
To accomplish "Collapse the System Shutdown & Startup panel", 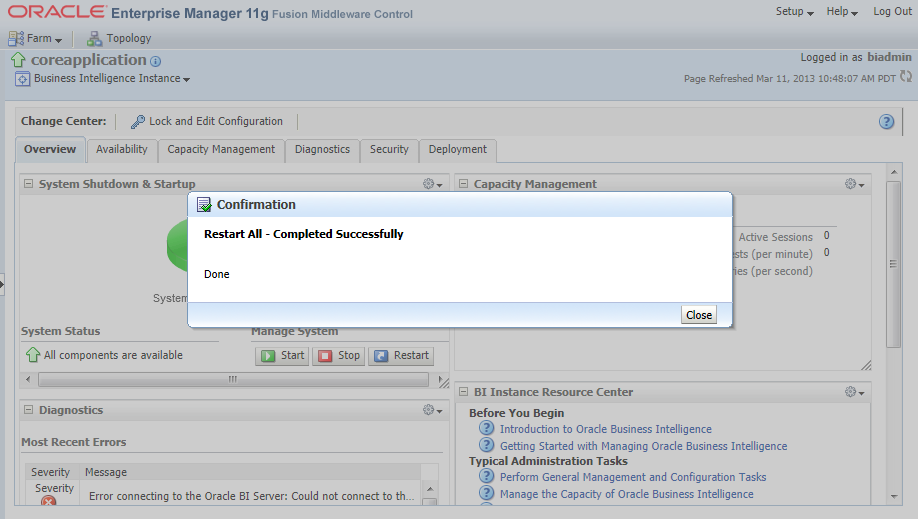I will point(28,184).
